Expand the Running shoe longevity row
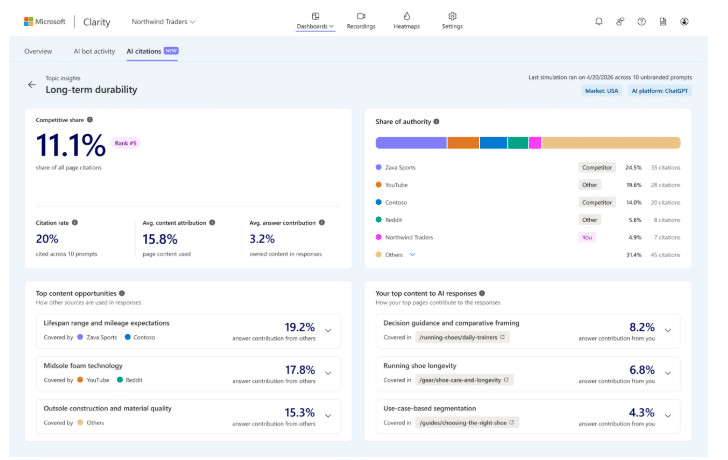 click(x=668, y=372)
